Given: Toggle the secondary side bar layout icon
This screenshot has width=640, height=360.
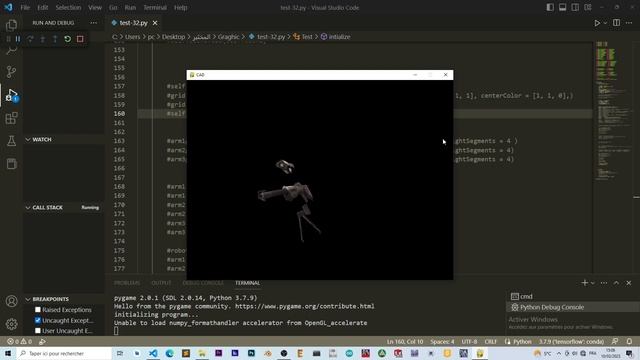Looking at the screenshot, I should pos(575,7).
